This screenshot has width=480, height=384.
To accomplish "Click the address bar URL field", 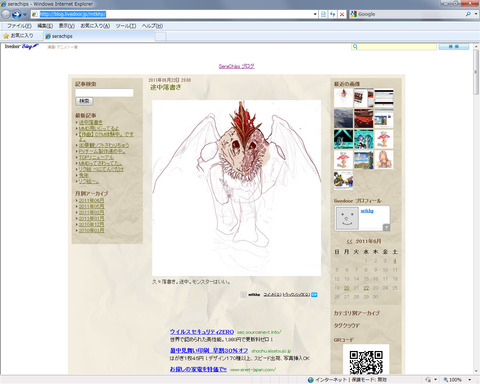I will pos(172,14).
